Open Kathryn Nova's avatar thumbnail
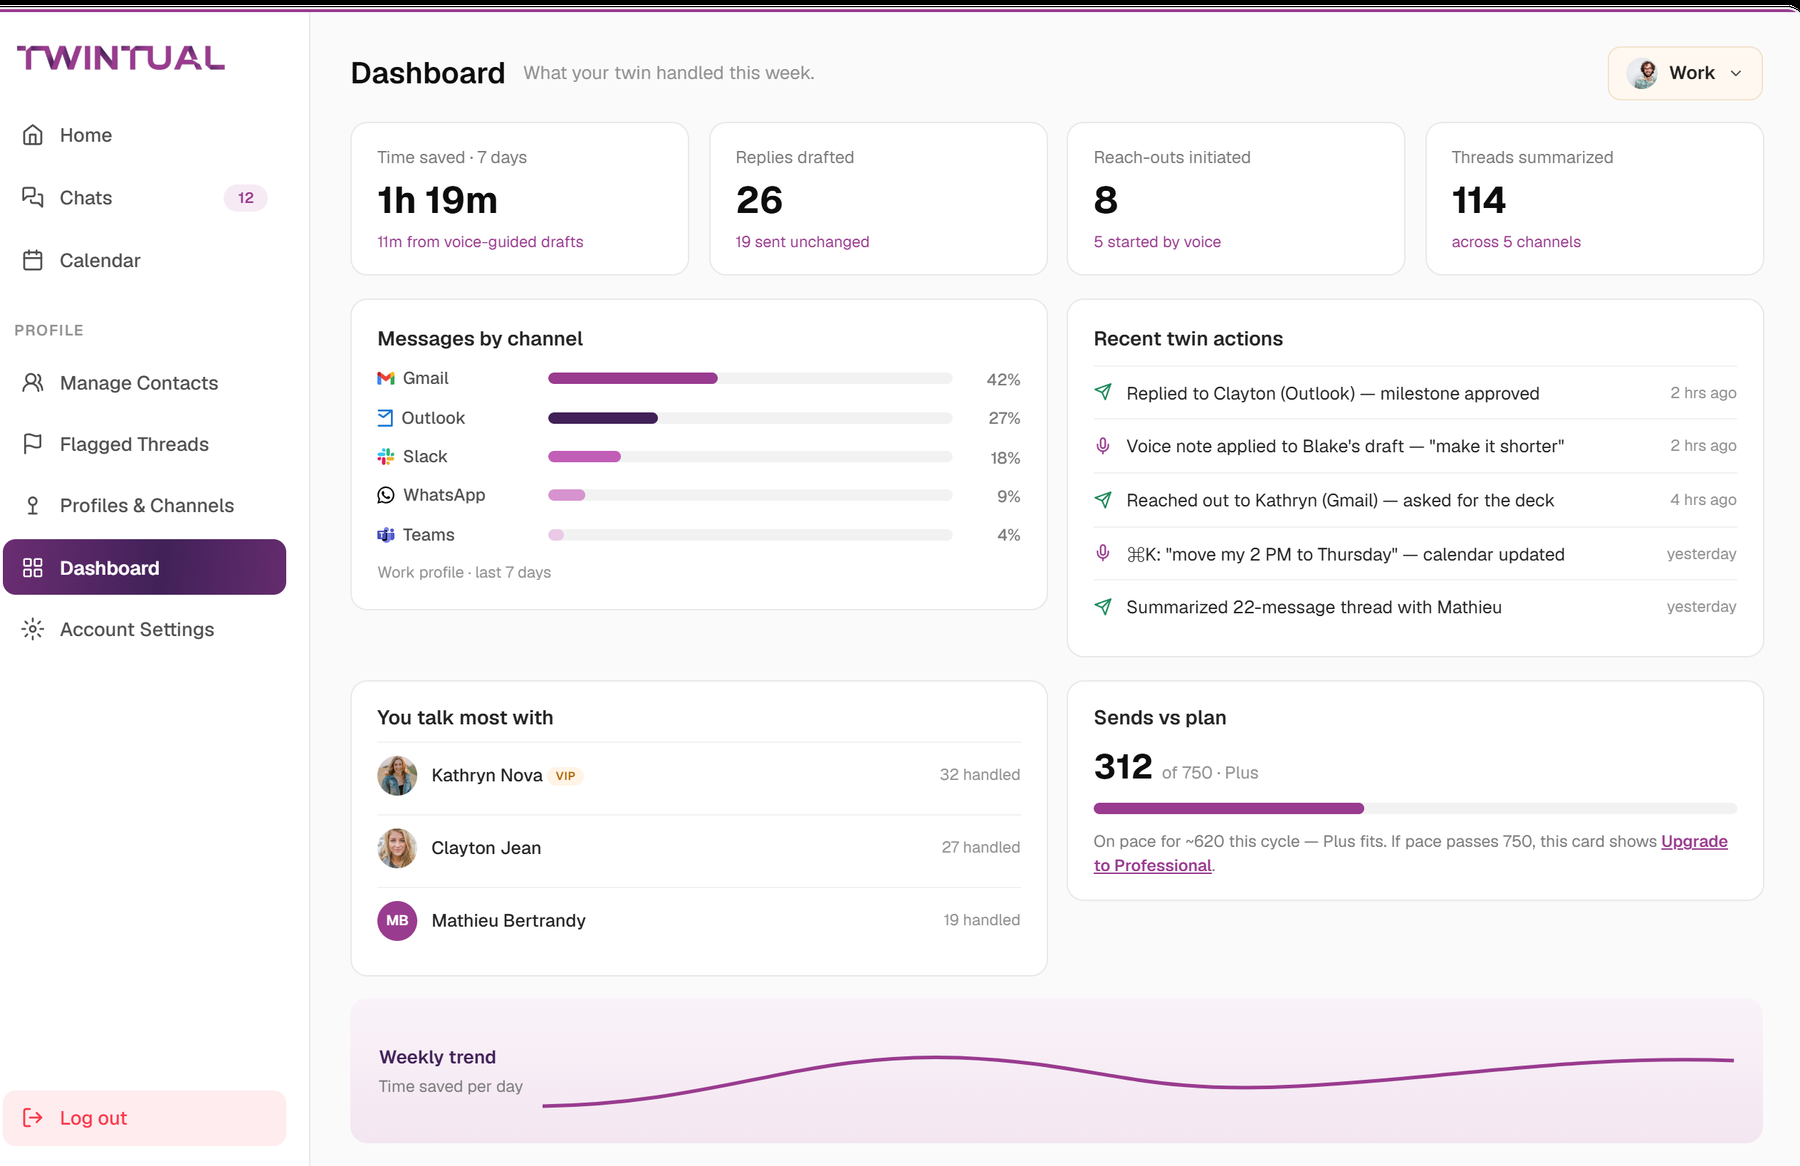Image resolution: width=1800 pixels, height=1166 pixels. point(397,775)
